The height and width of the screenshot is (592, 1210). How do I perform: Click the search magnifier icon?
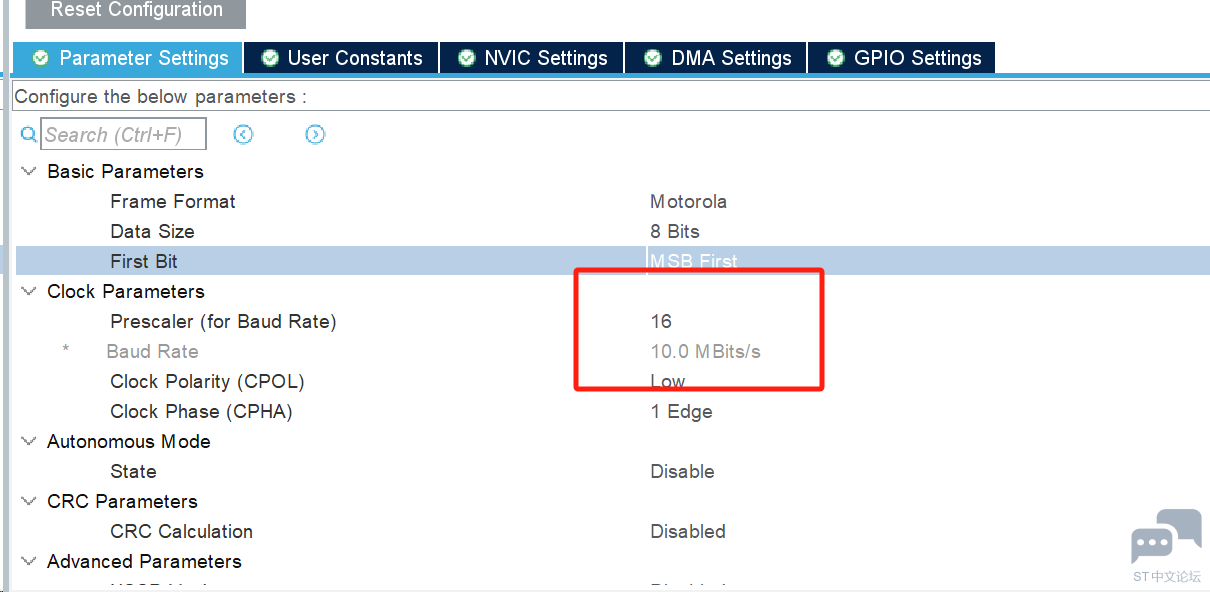pyautogui.click(x=28, y=134)
